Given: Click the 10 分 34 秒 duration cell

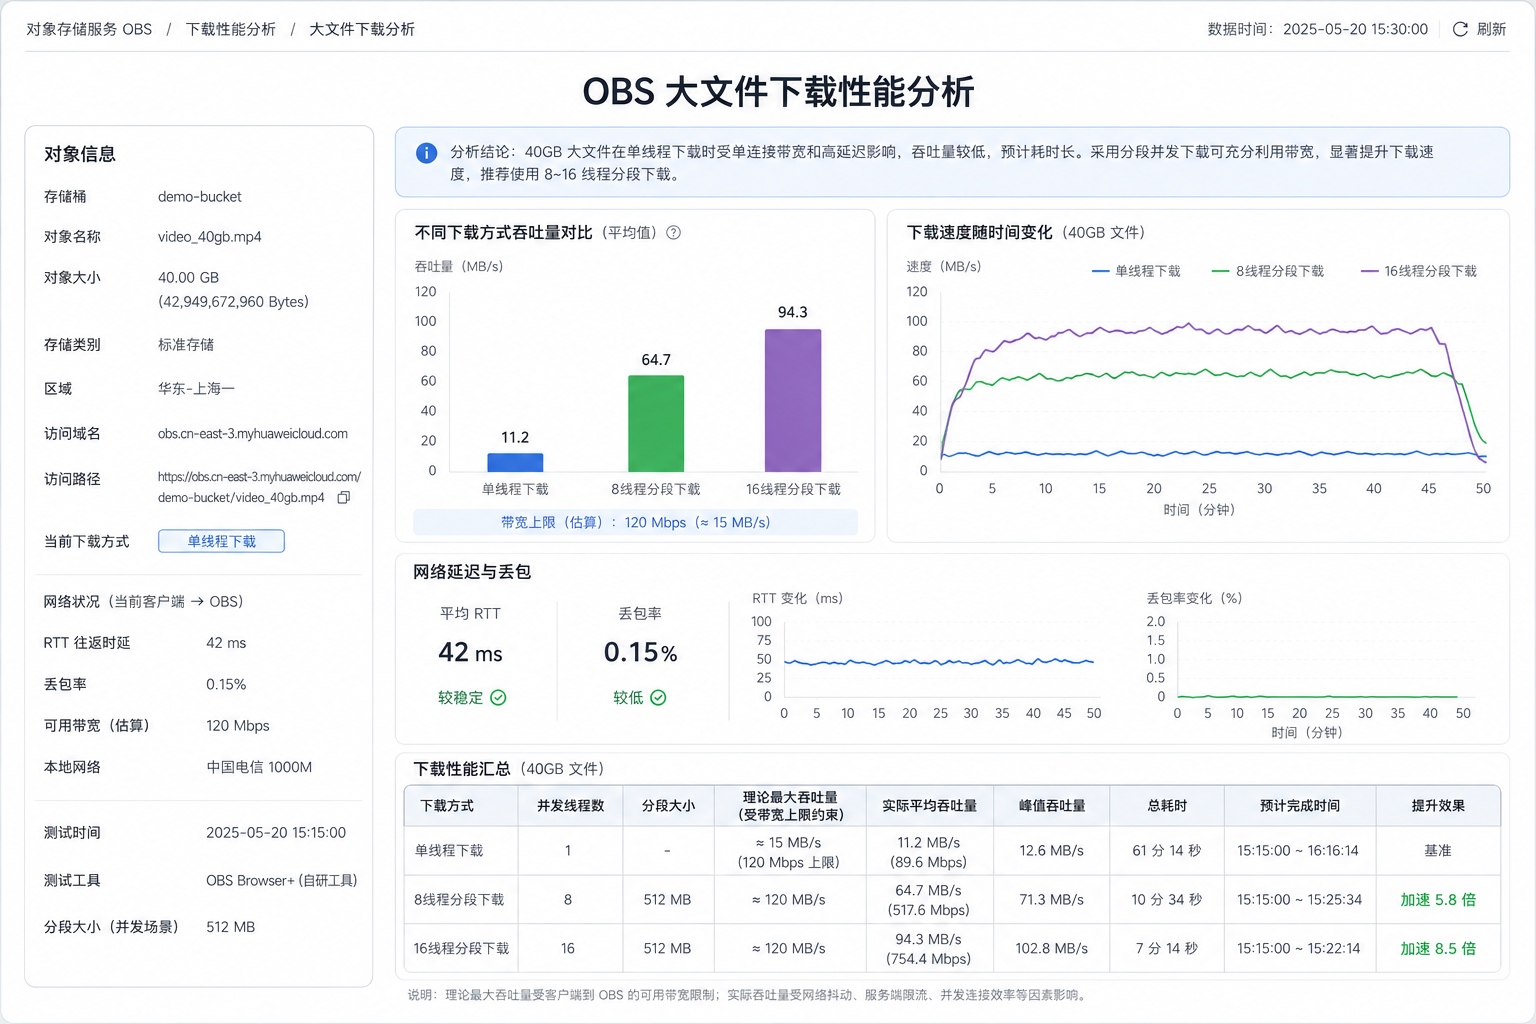Looking at the screenshot, I should tap(1167, 899).
